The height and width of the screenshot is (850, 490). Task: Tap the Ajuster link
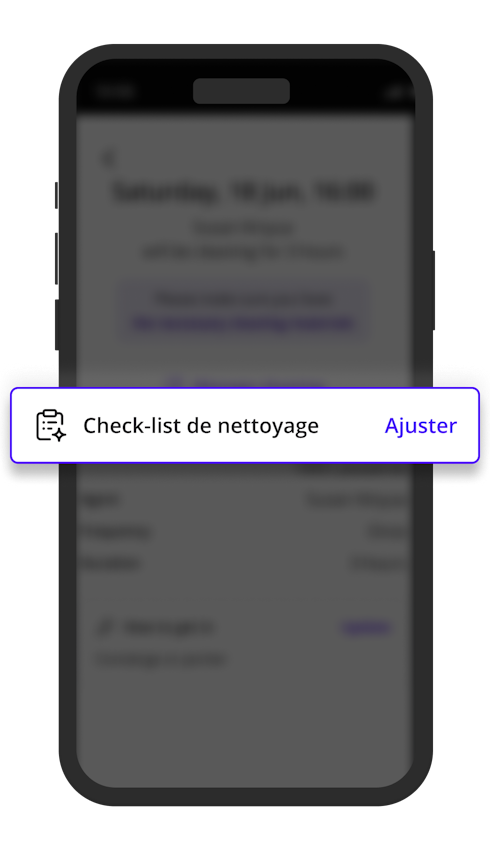coord(421,426)
